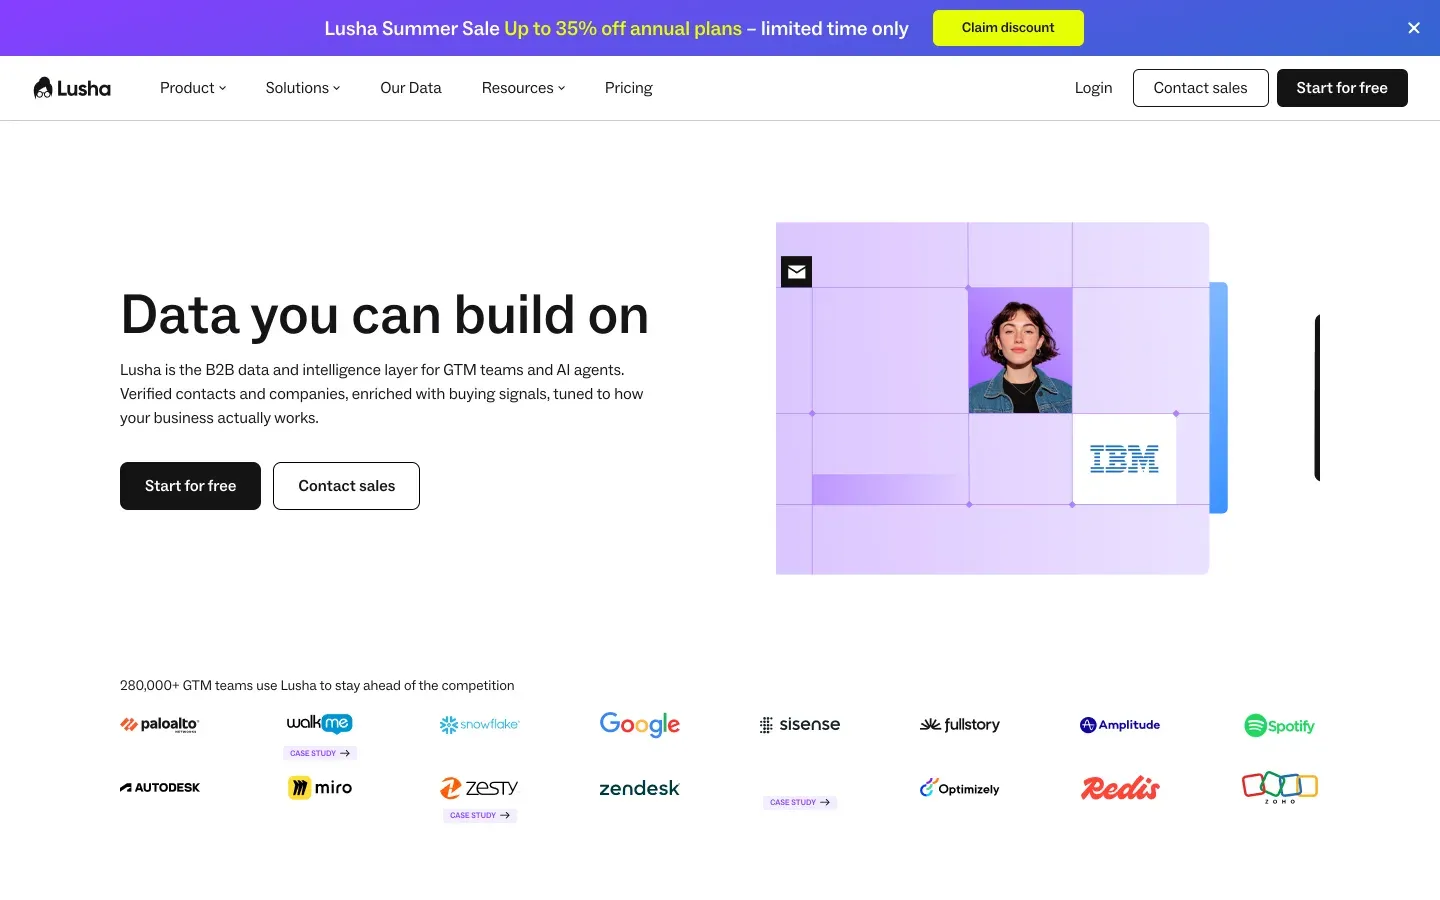Click the Sisense logo
This screenshot has width=1440, height=900.
(x=800, y=725)
